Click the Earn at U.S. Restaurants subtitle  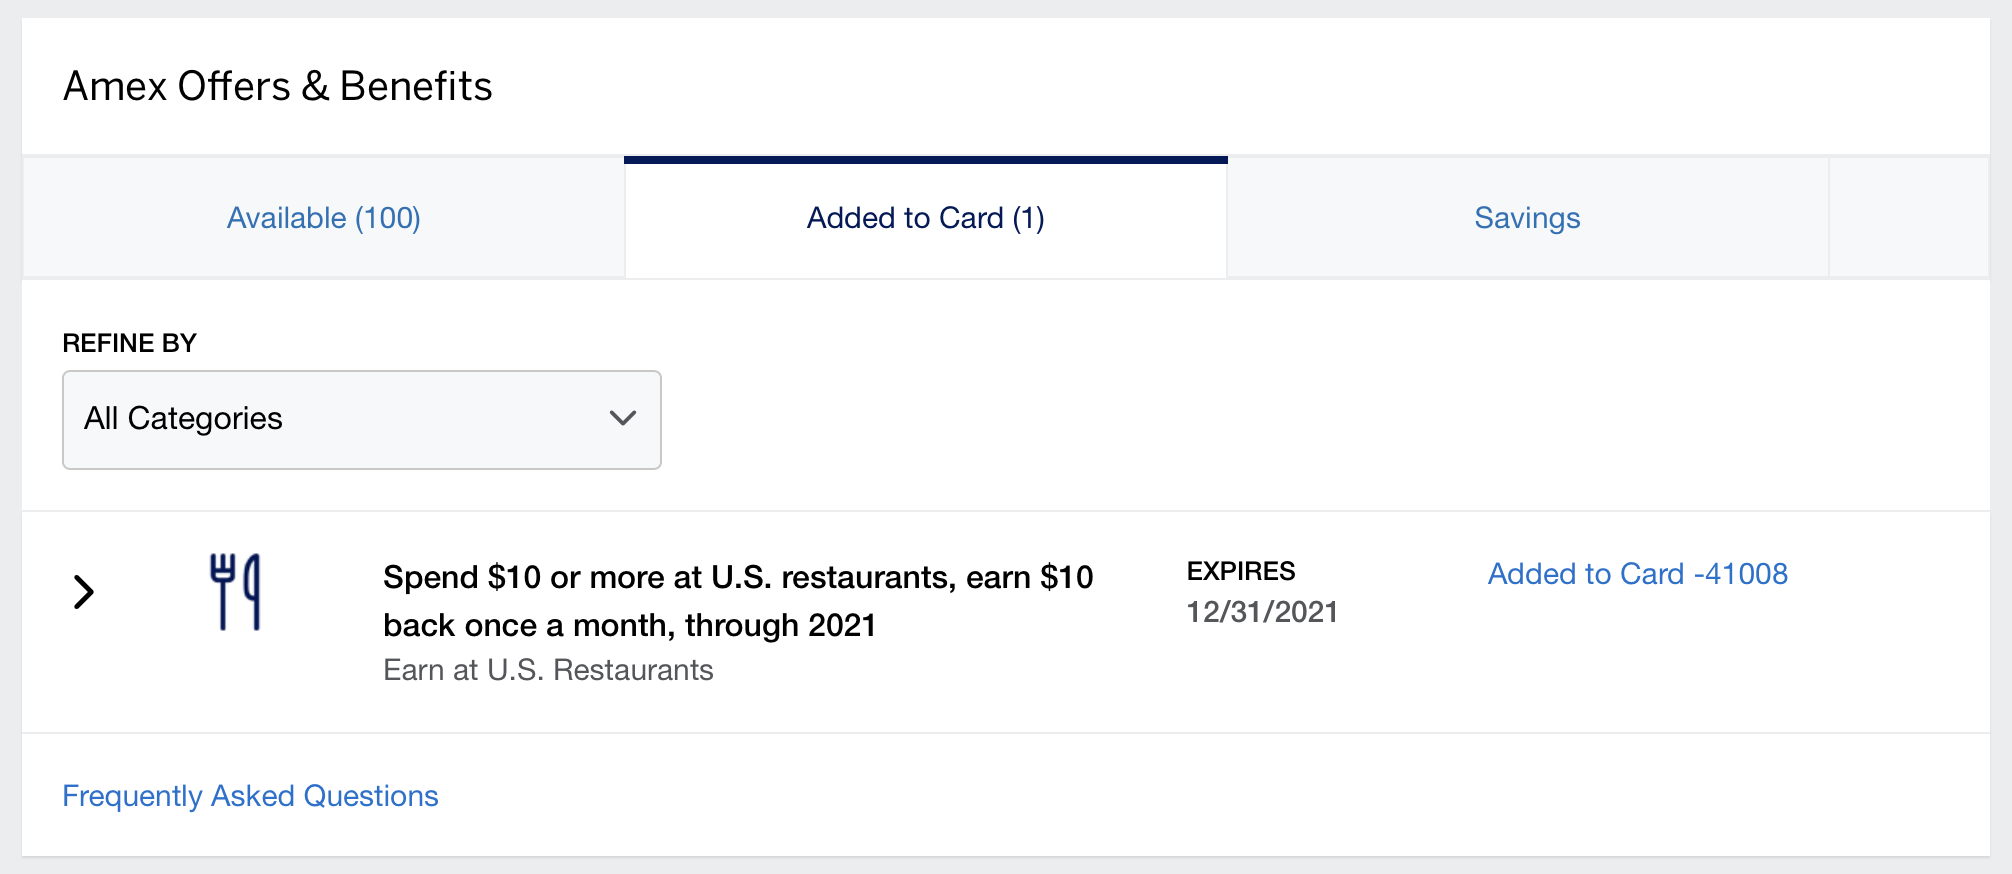[548, 670]
